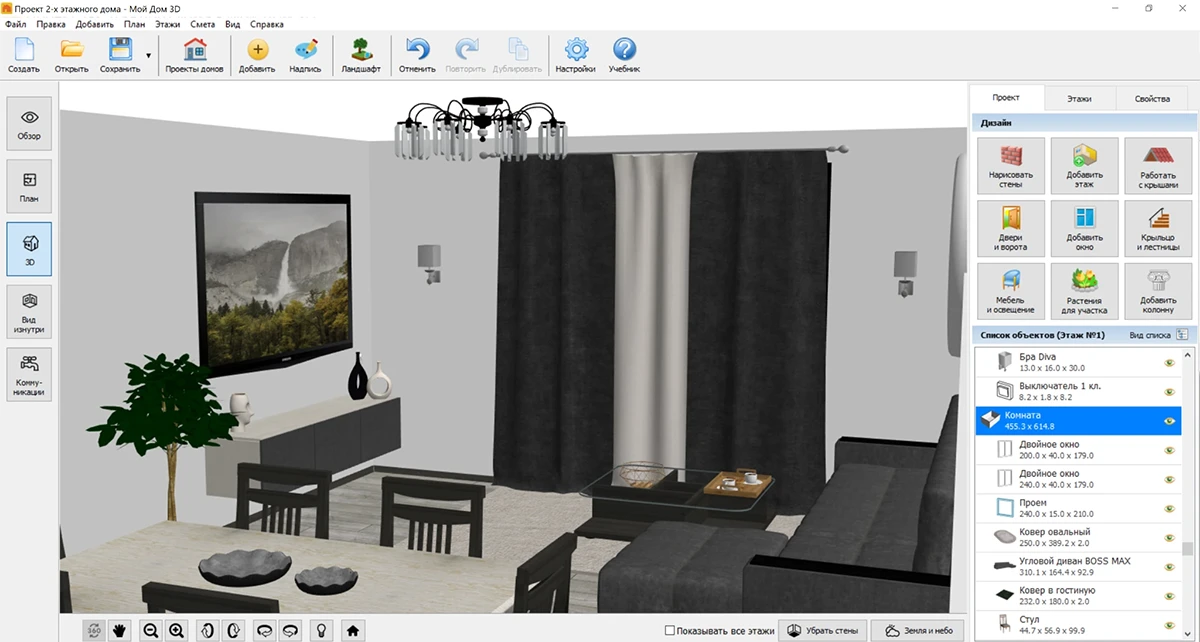Click the home reset-view icon
Viewport: 1200px width, 642px height.
pos(351,630)
